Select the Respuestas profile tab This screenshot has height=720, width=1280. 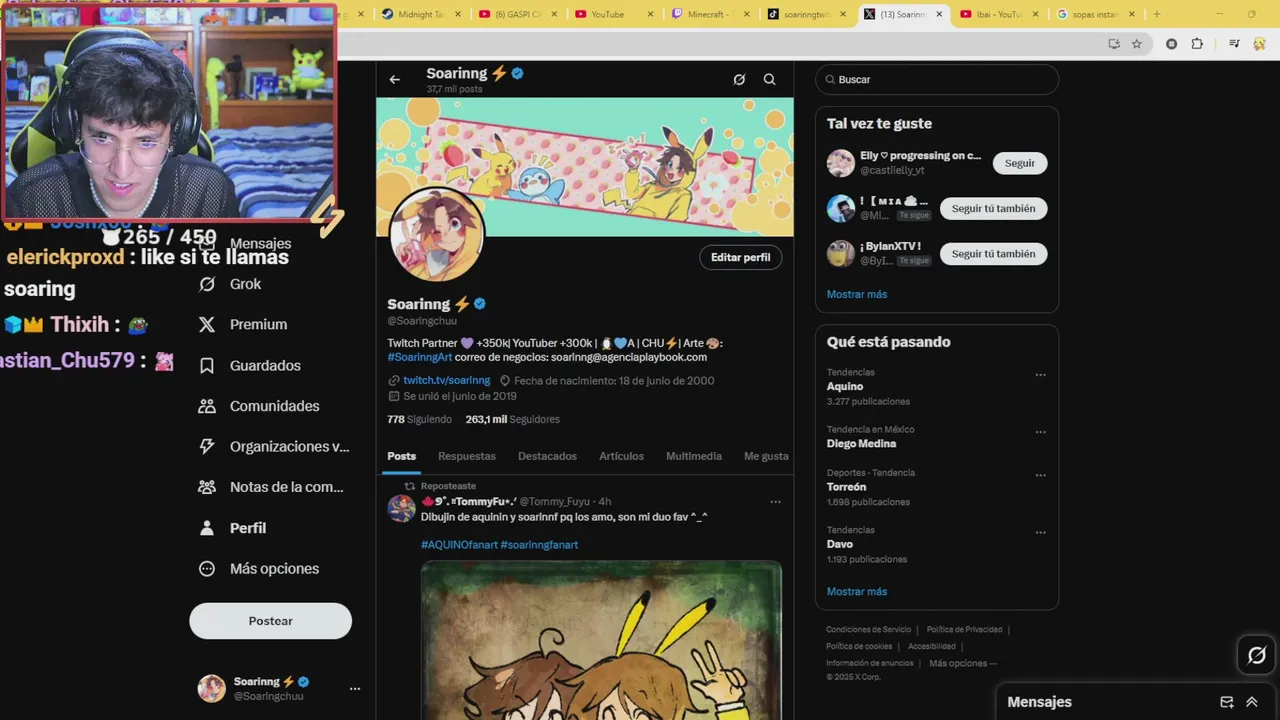(x=467, y=456)
